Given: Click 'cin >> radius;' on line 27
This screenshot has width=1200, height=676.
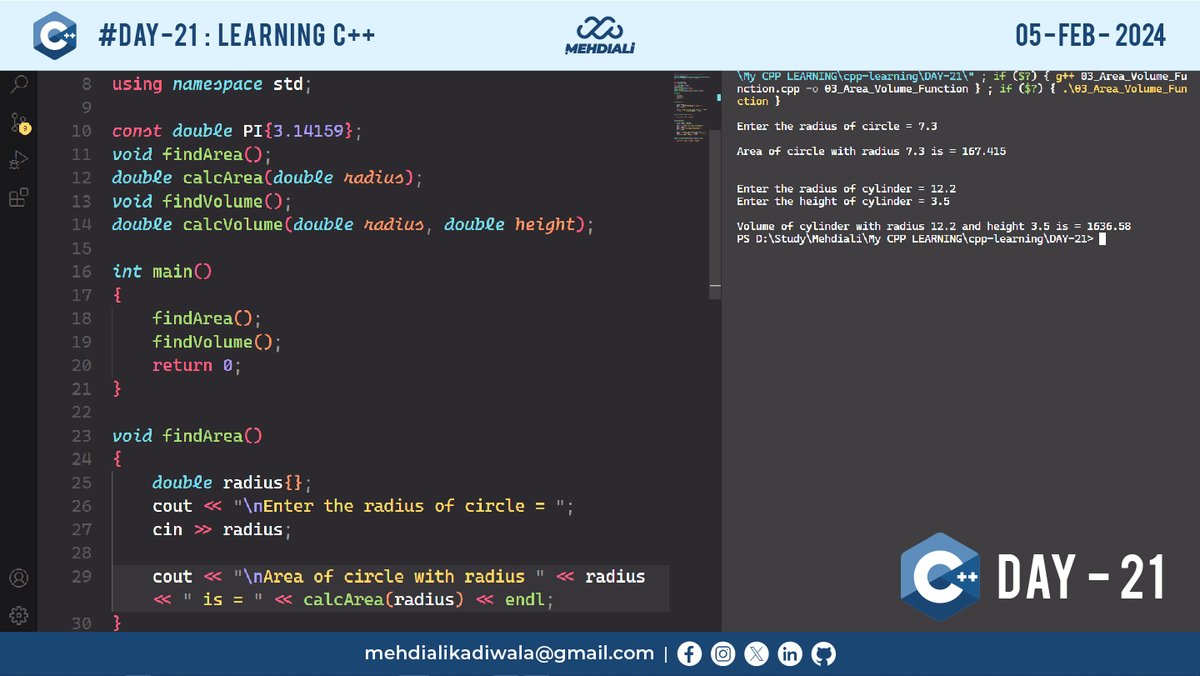Looking at the screenshot, I should [222, 530].
